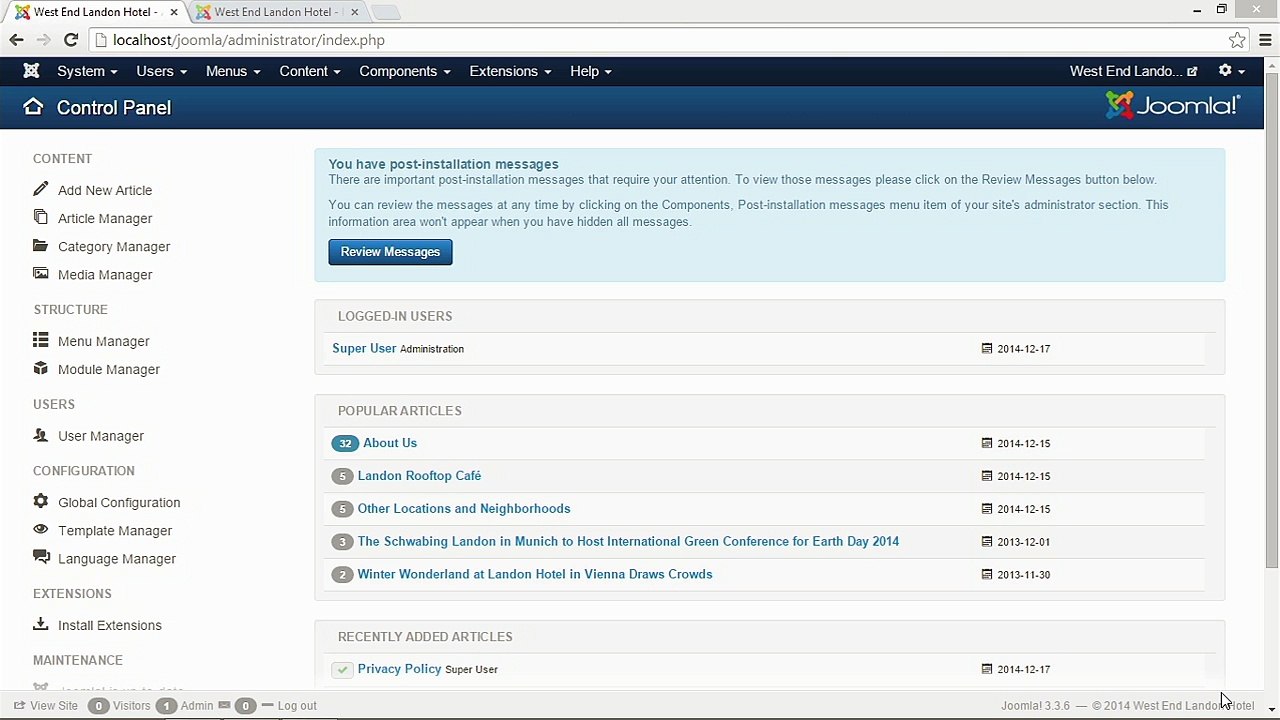Expand the Menus dropdown
Viewport: 1280px width, 720px height.
click(233, 71)
